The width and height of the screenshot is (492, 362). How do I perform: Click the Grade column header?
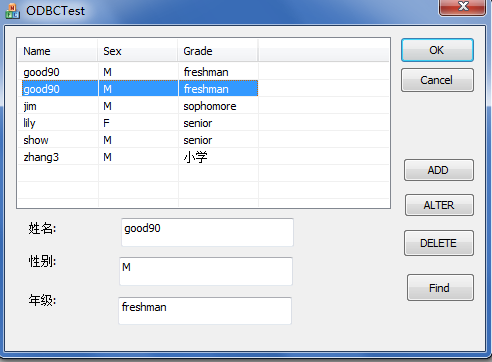point(218,51)
